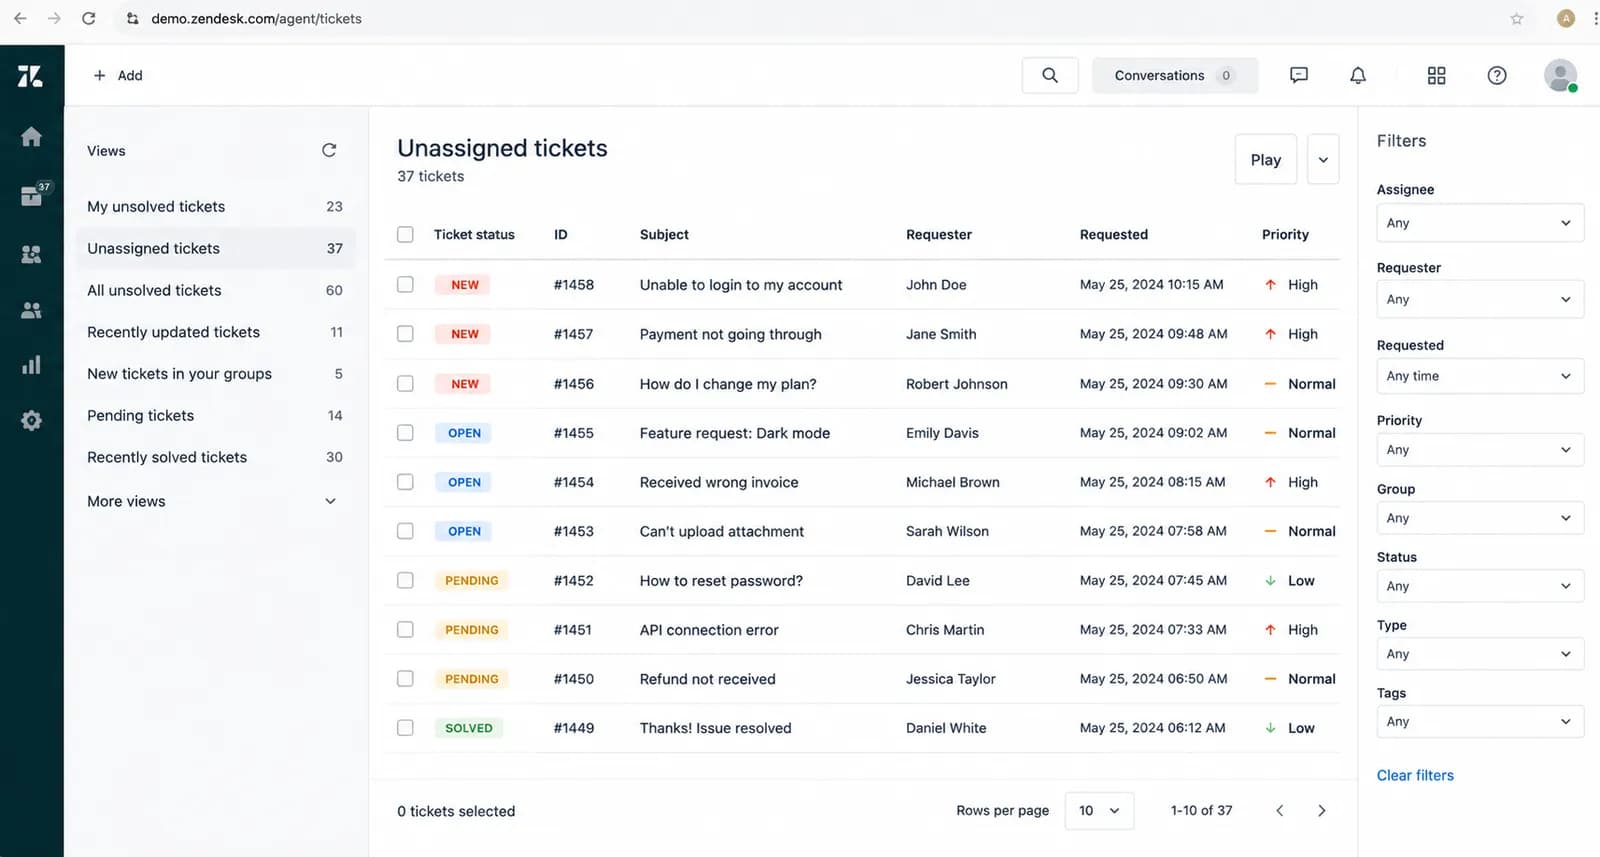Bookmark page with star icon

tap(1517, 18)
